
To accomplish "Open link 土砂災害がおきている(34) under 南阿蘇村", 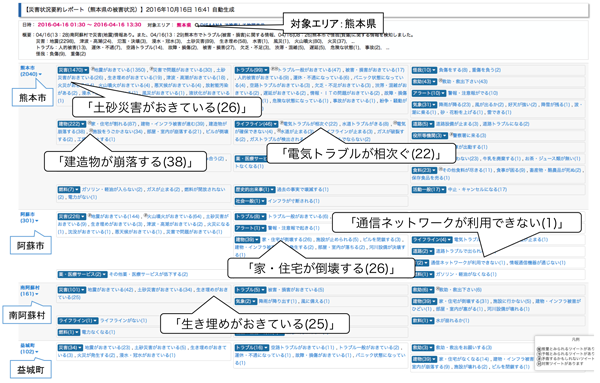I will [165, 290].
